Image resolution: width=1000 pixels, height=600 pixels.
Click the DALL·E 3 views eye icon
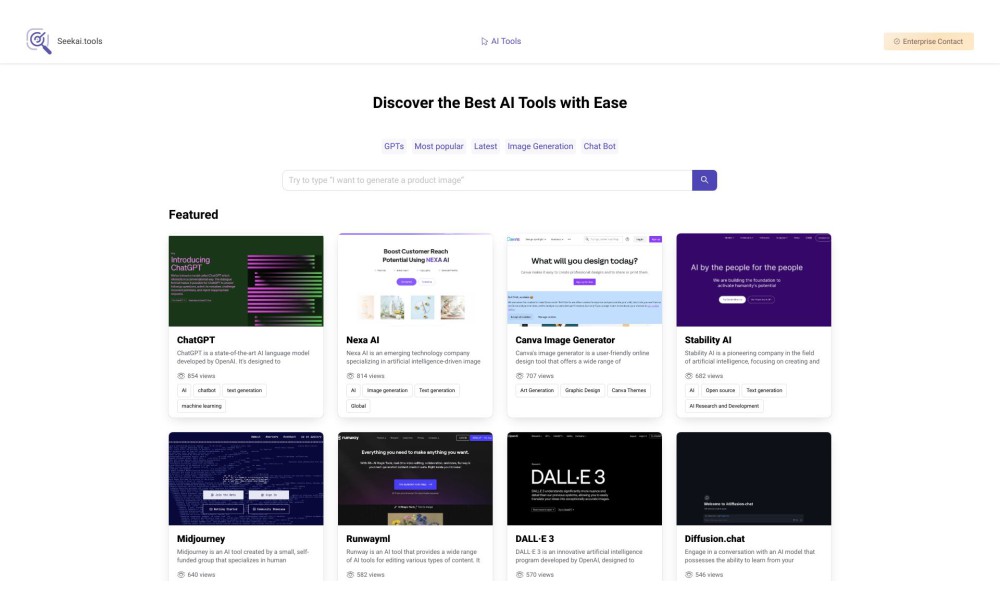[519, 574]
